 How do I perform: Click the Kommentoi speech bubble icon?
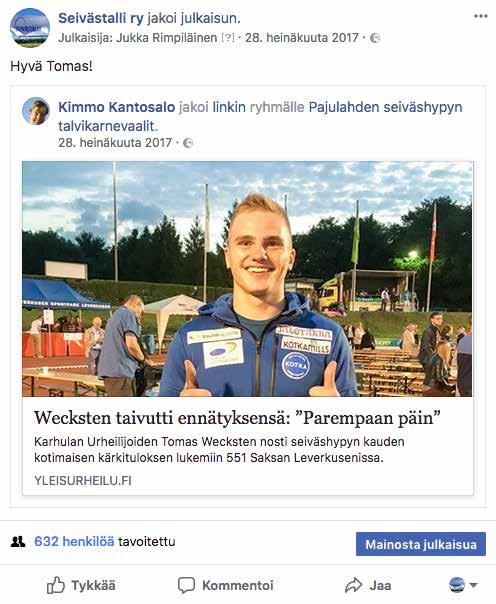point(186,586)
